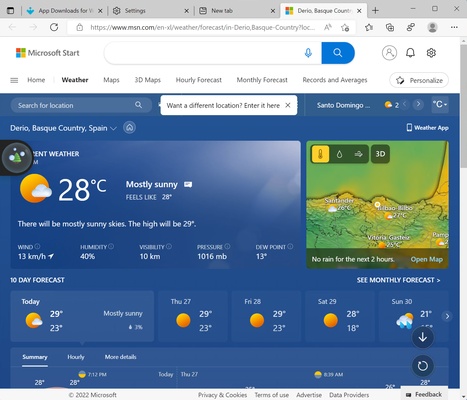Click SEE MONTHLY FORECAST link
Viewport: 467px width, 400px height.
[398, 280]
